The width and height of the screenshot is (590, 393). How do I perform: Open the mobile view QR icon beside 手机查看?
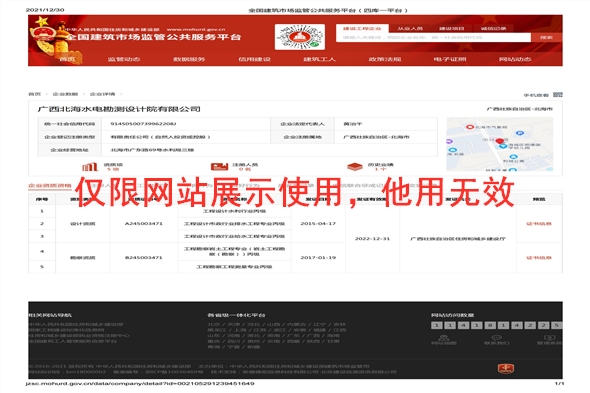(558, 94)
